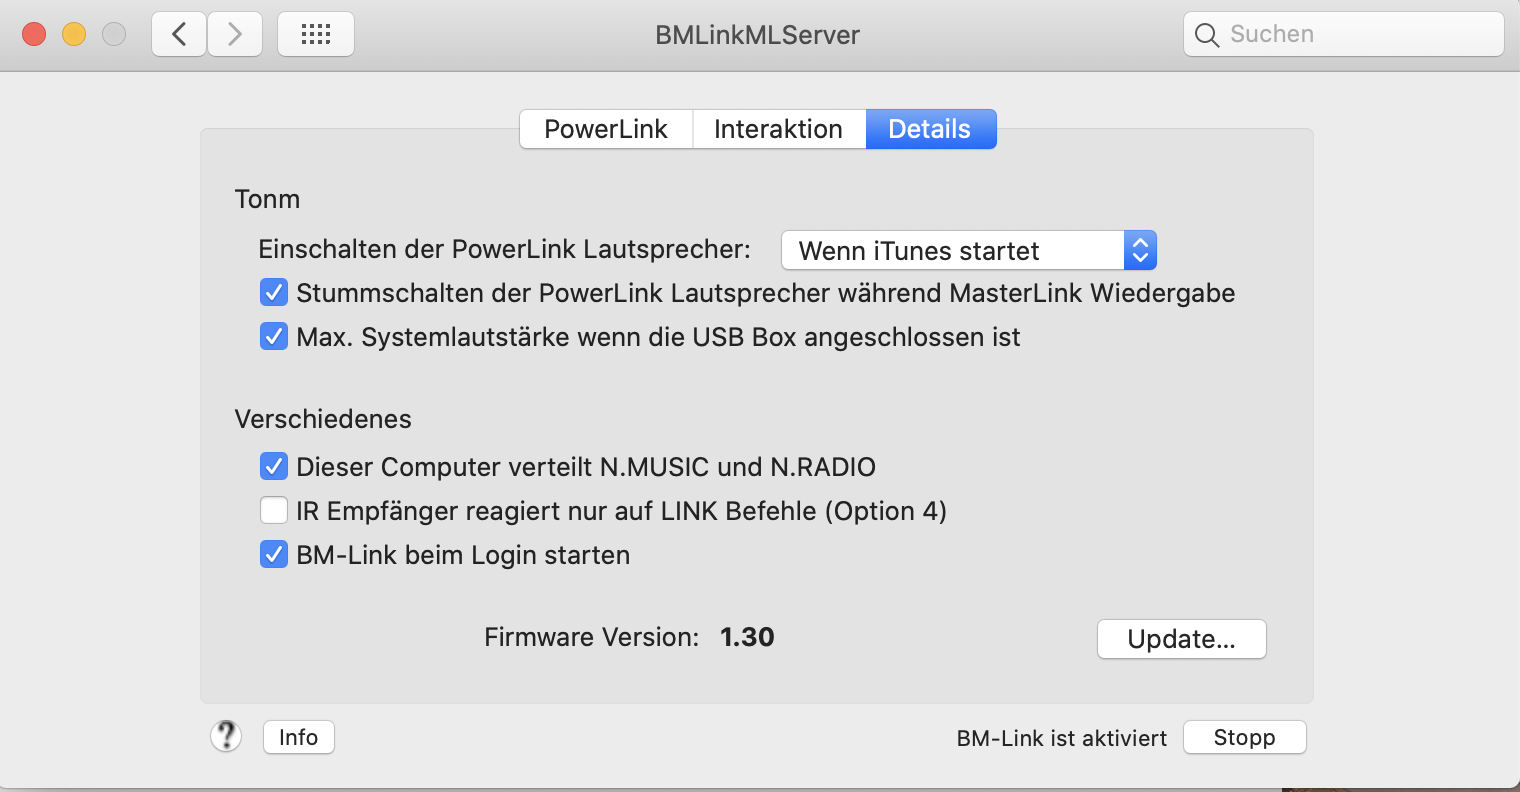
Task: Click the Suchen search field
Action: 1344,34
